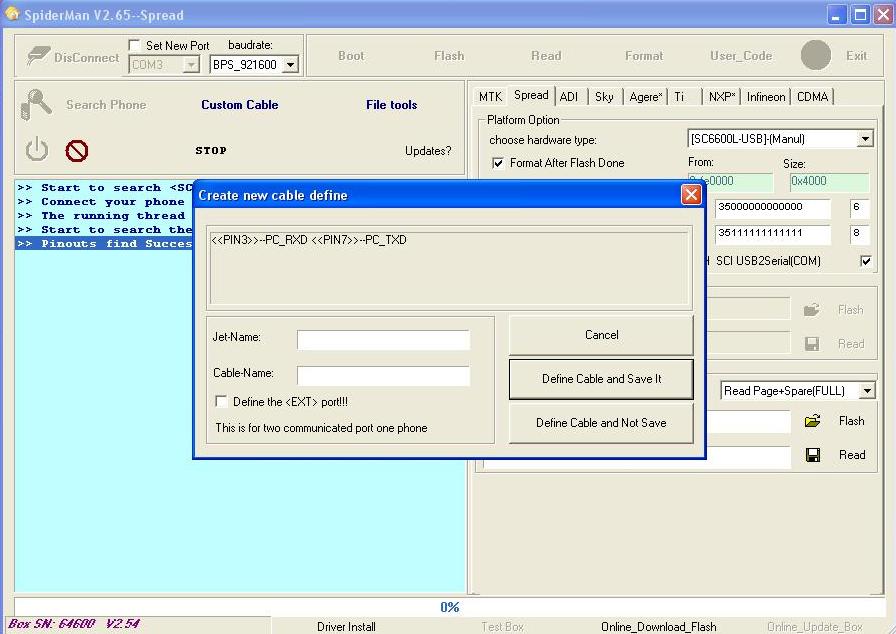Image resolution: width=896 pixels, height=634 pixels.
Task: Uncheck Format After Flash Done
Action: point(498,163)
